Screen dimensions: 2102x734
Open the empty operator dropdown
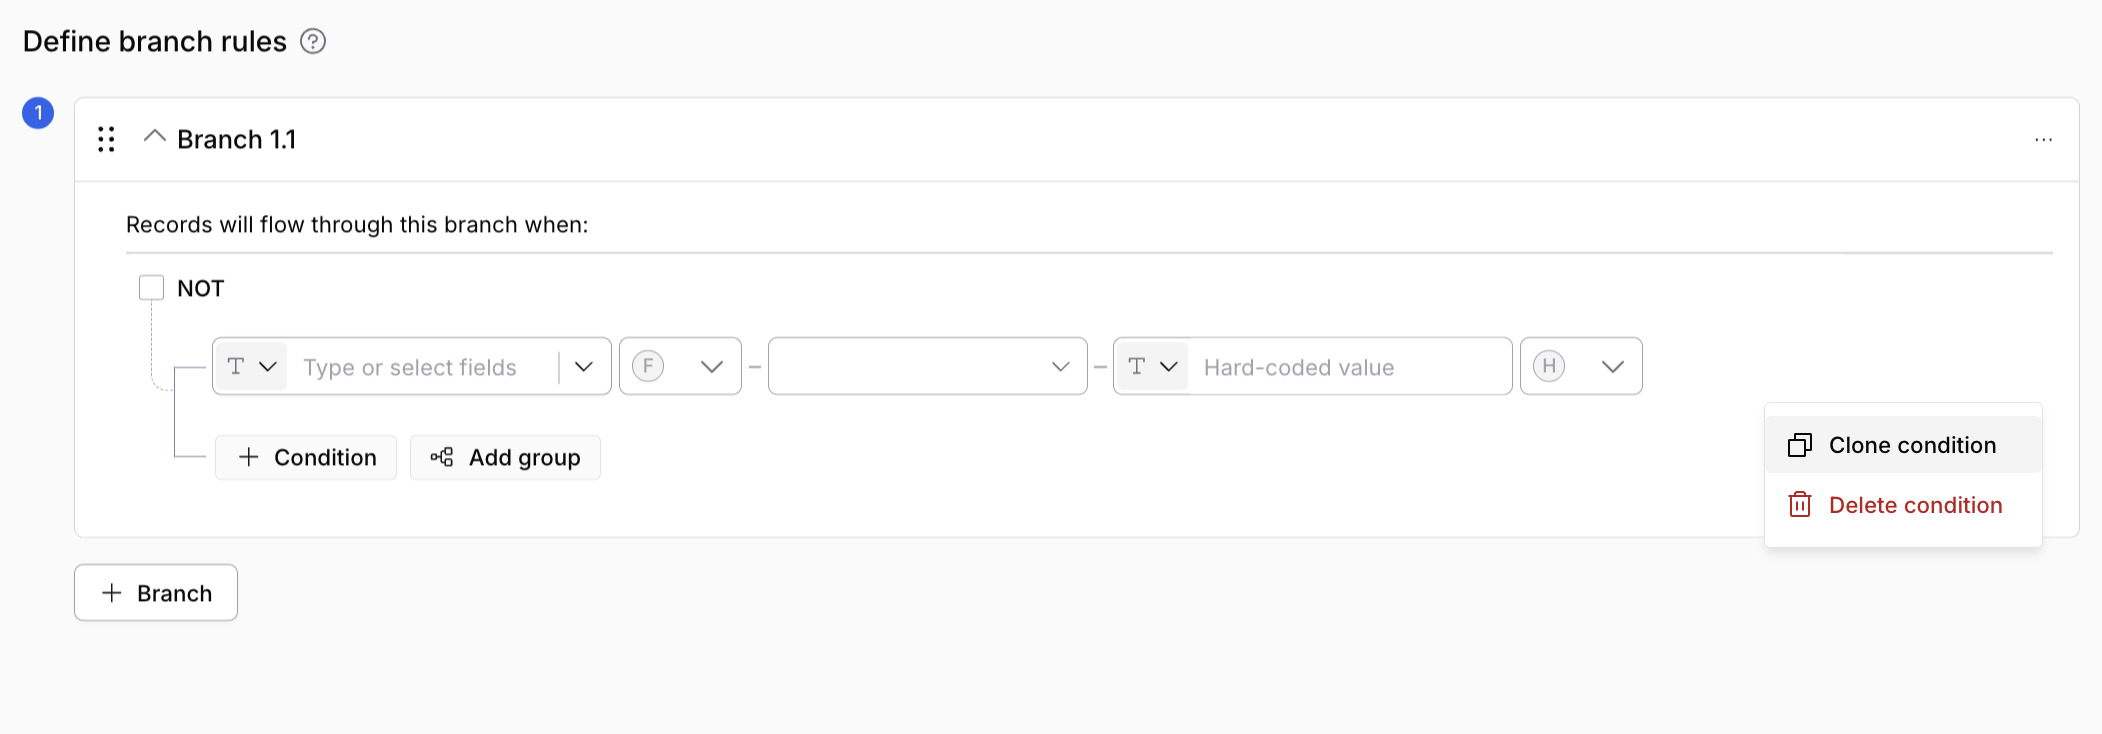tap(928, 366)
